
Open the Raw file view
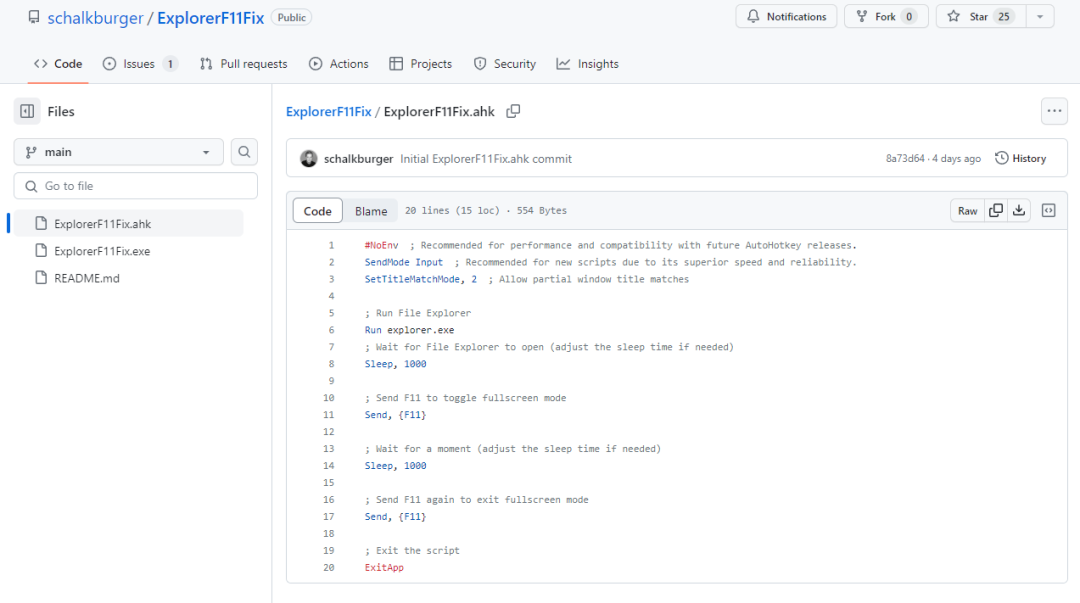click(x=967, y=211)
